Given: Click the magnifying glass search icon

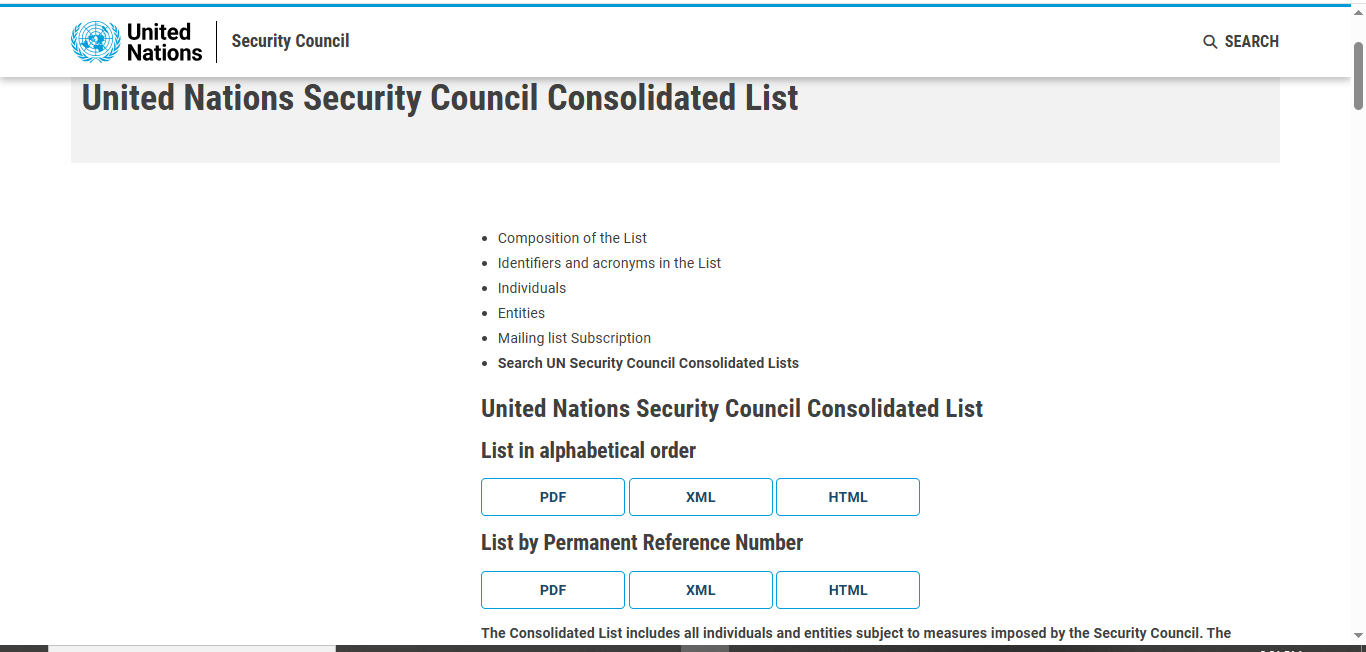Looking at the screenshot, I should [x=1210, y=42].
